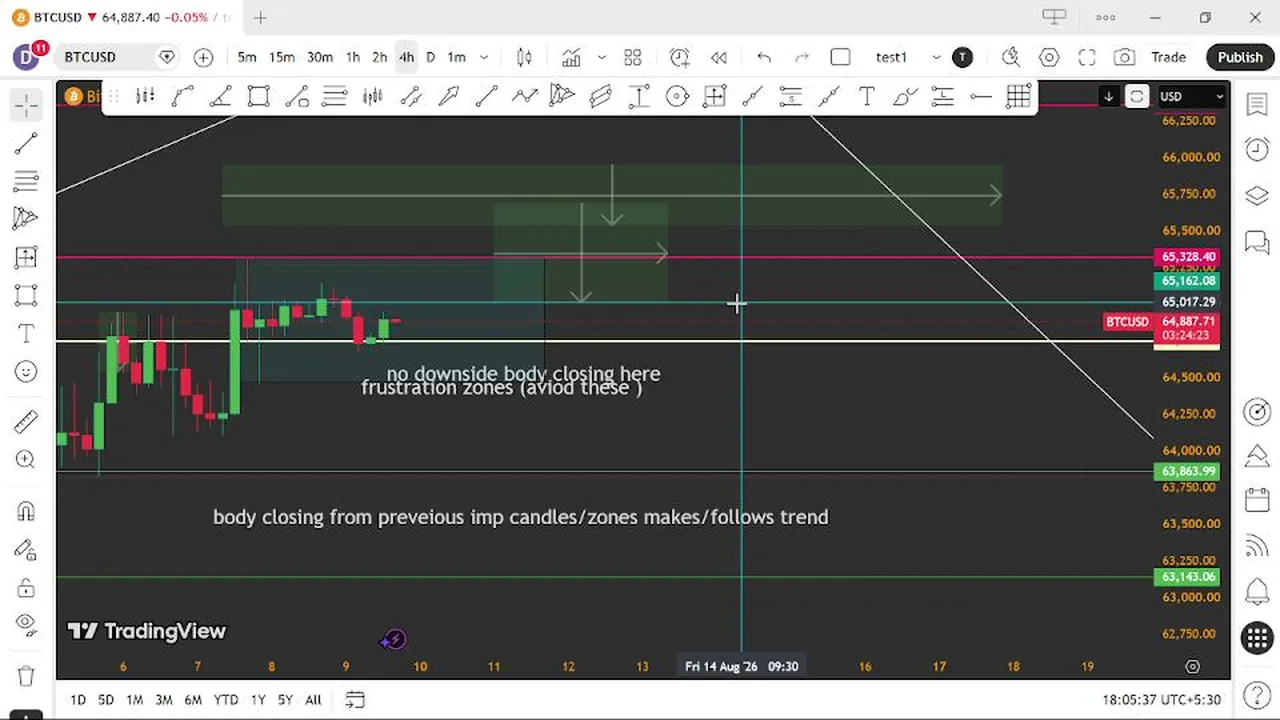Toggle fullscreen mode
Viewport: 1280px width, 720px height.
coord(1087,57)
